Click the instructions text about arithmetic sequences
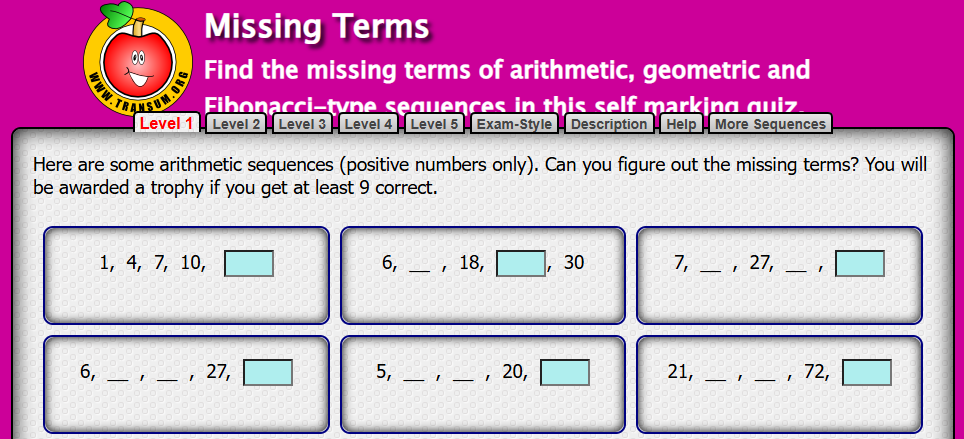Image resolution: width=964 pixels, height=439 pixels. pyautogui.click(x=480, y=176)
